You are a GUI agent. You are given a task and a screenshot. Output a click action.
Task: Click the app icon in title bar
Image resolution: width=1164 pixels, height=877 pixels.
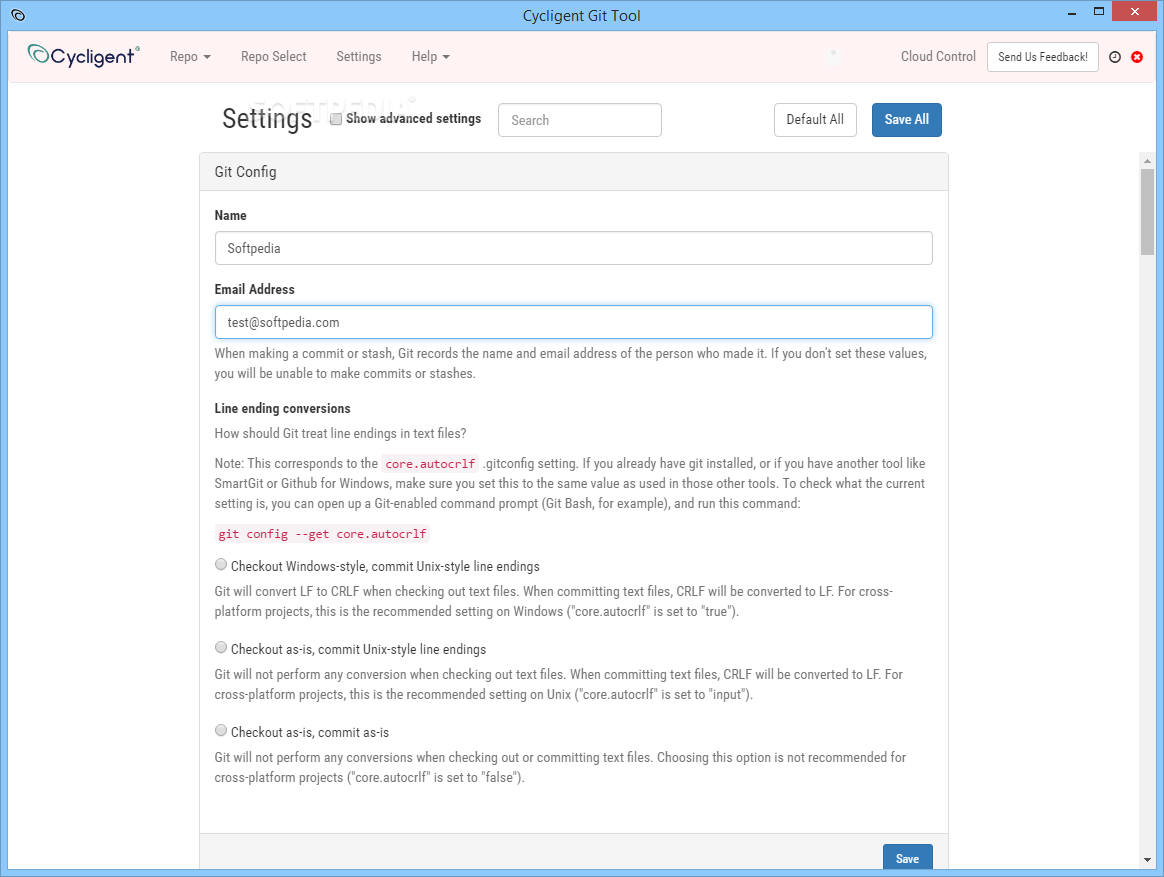click(x=19, y=15)
